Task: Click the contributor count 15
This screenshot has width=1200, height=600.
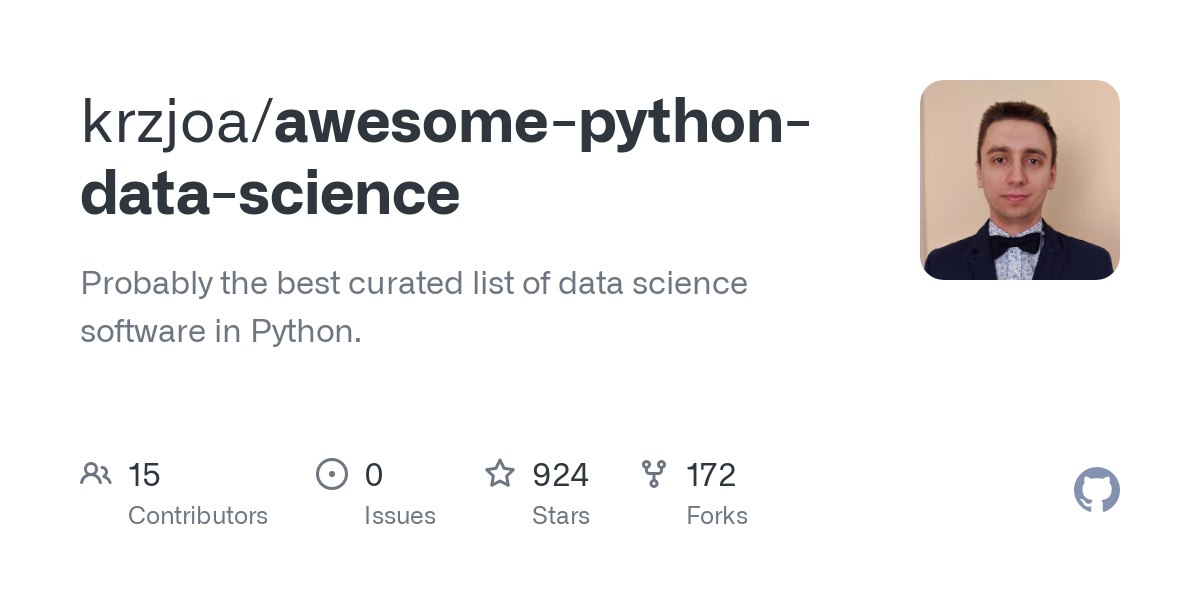Action: [144, 475]
